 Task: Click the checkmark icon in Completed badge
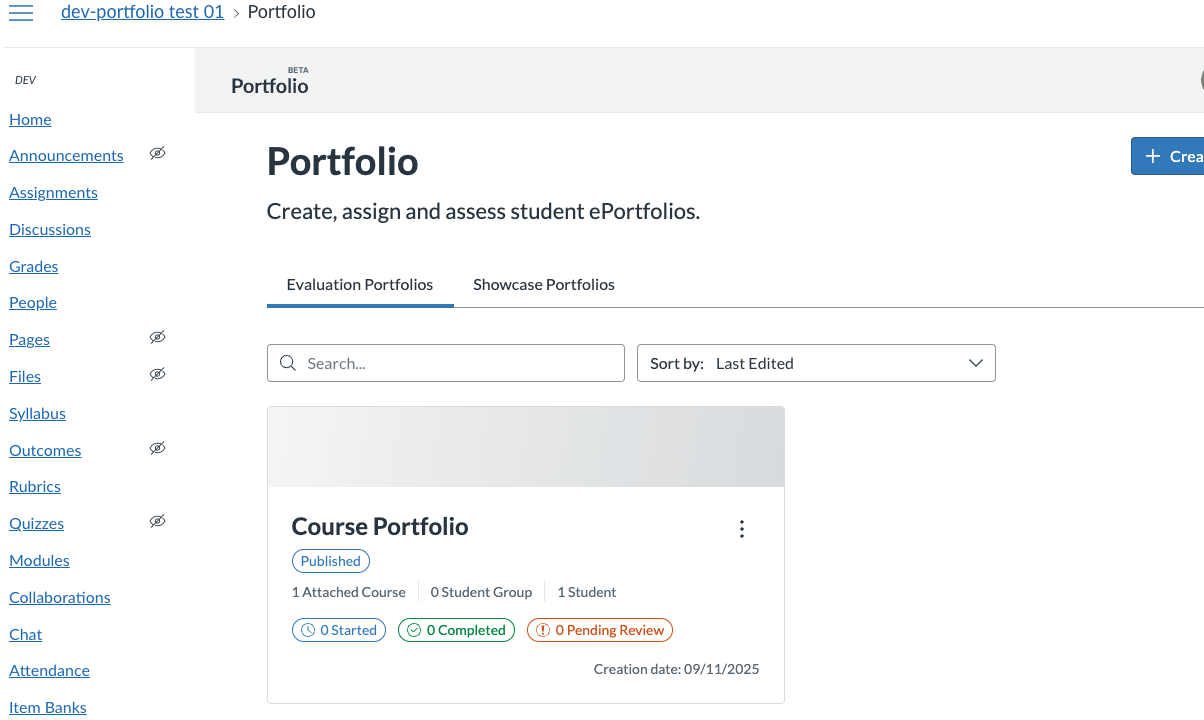[414, 630]
